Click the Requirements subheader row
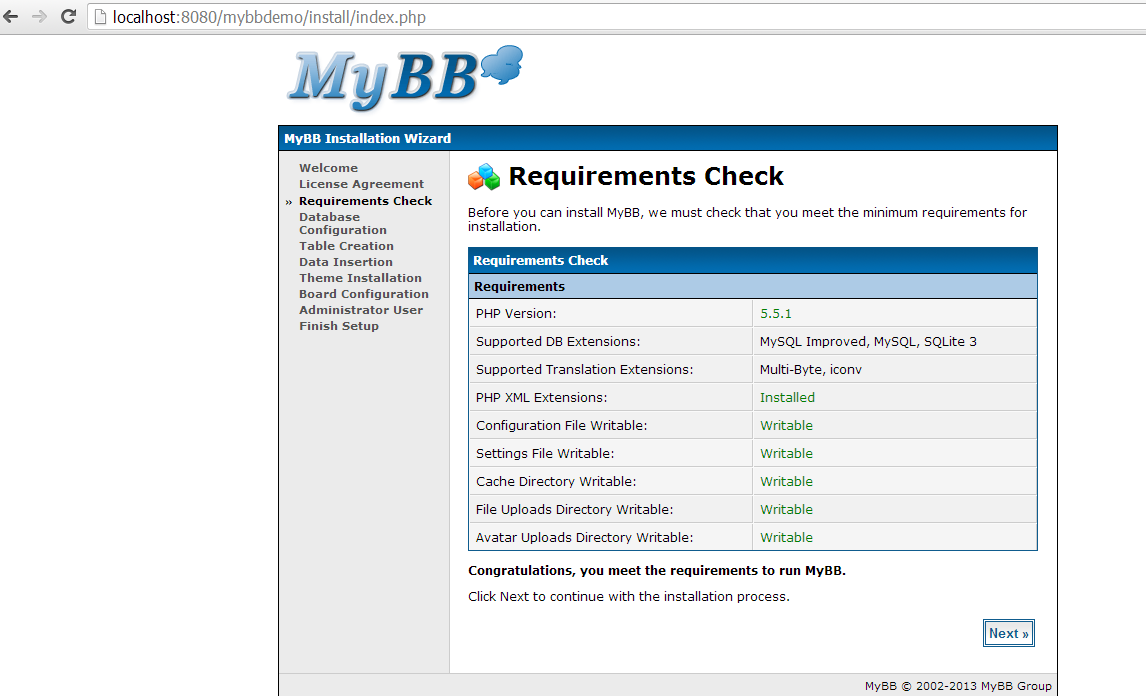 (753, 287)
